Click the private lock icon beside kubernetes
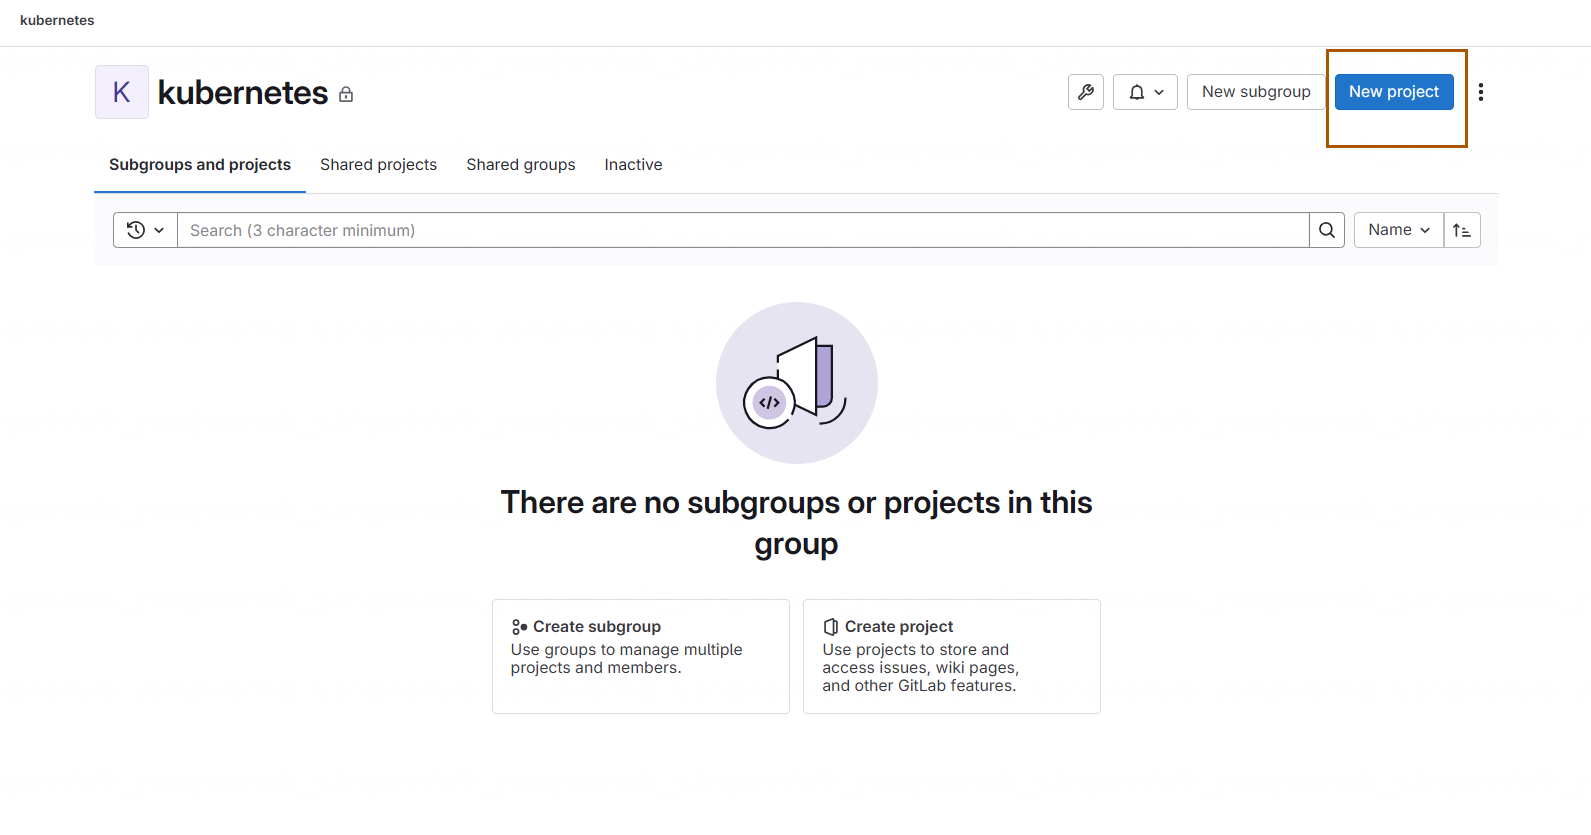Viewport: 1591px width, 835px height. (346, 94)
